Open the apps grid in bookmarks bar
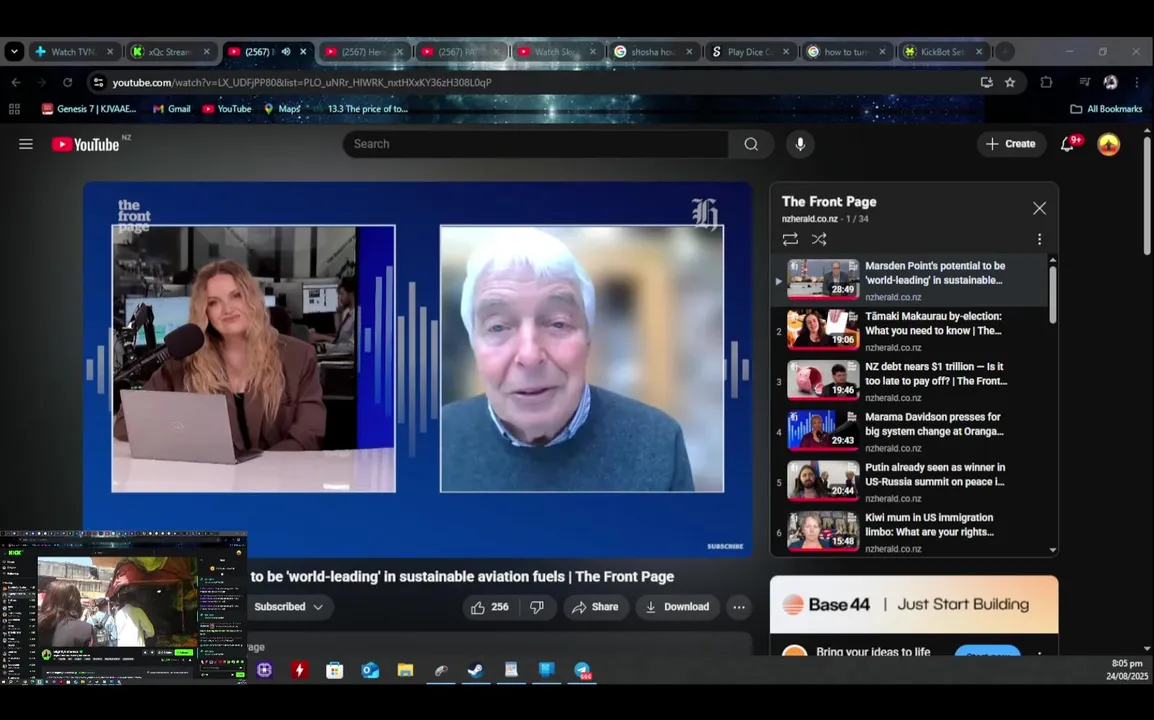 [14, 109]
